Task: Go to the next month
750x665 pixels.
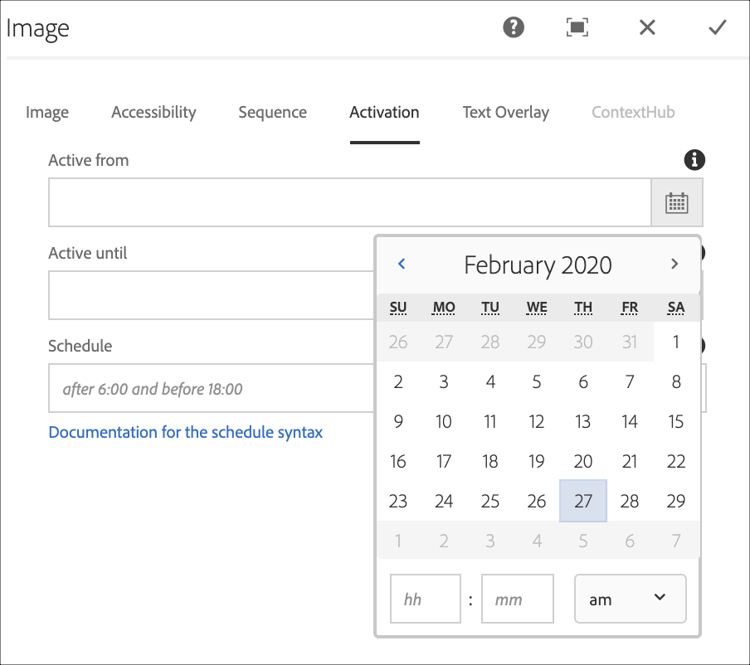Action: (674, 264)
